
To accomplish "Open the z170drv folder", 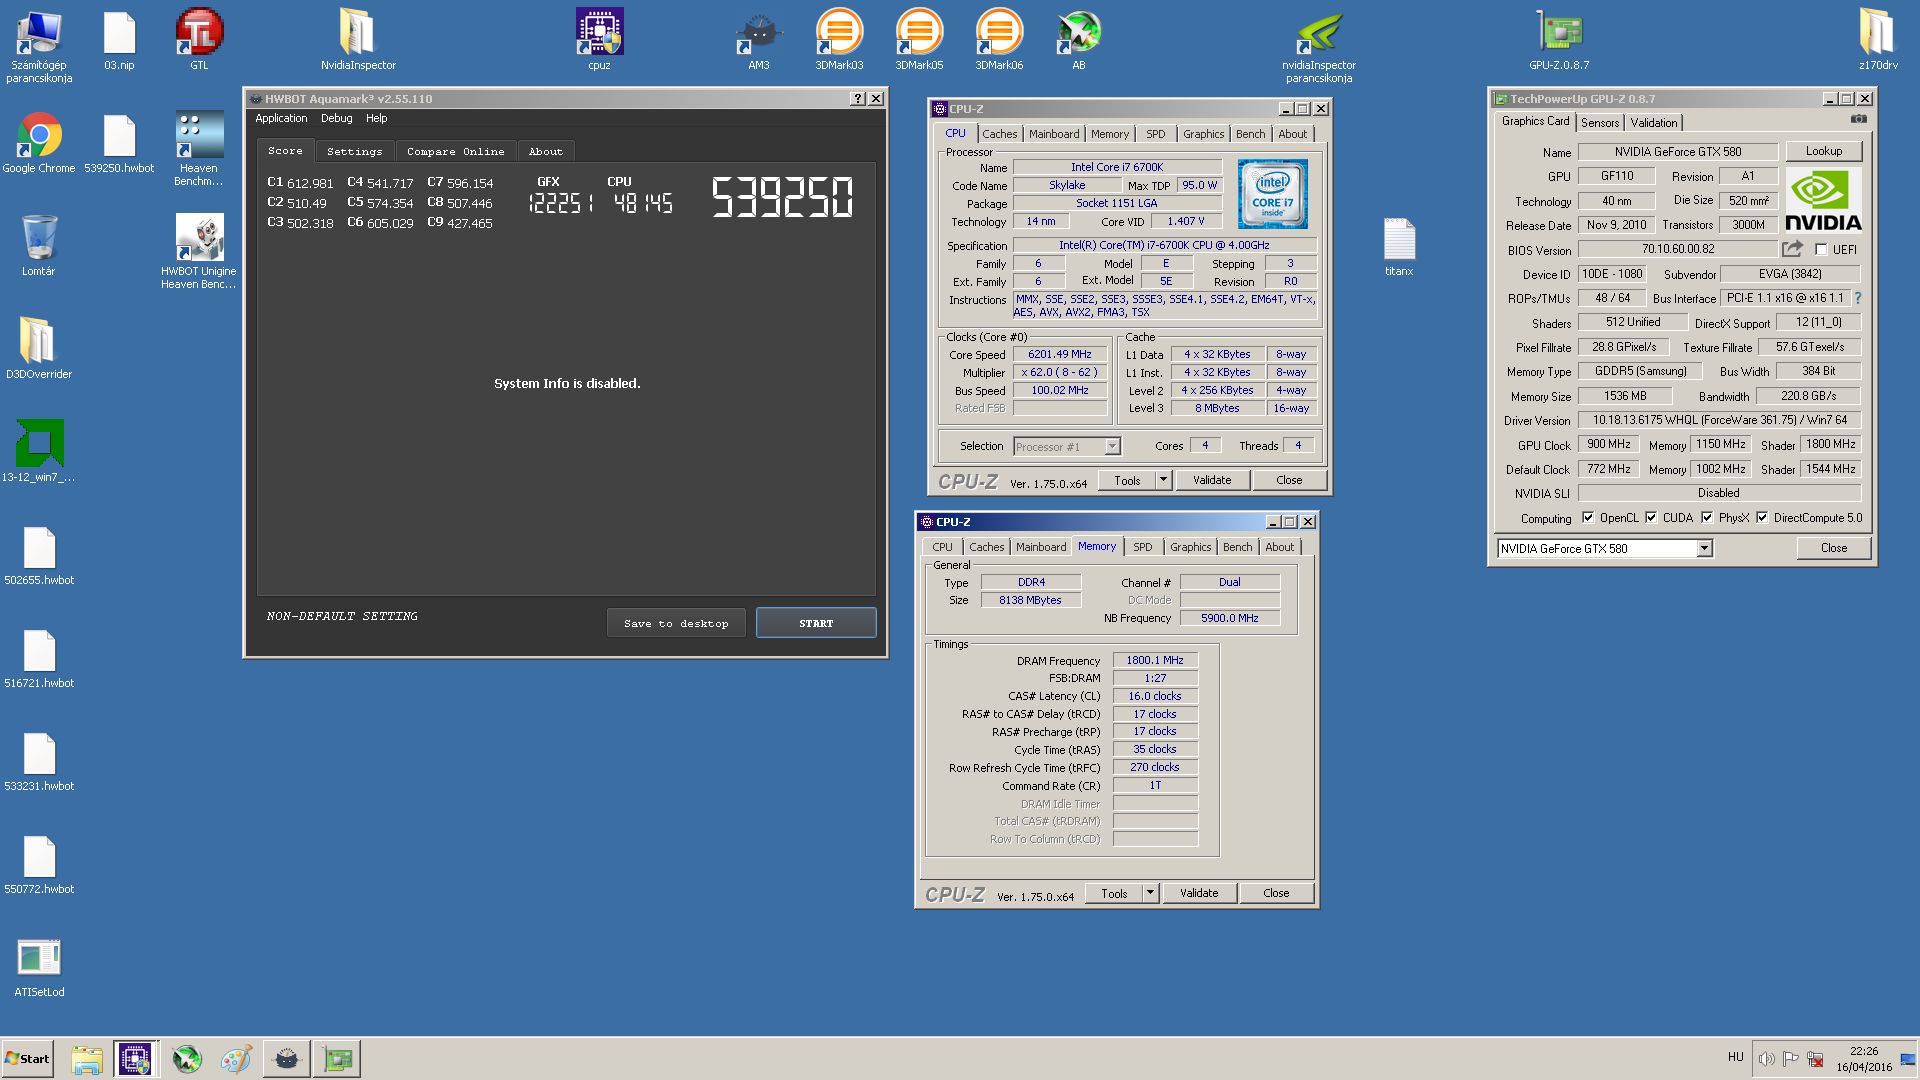I will (x=1878, y=39).
